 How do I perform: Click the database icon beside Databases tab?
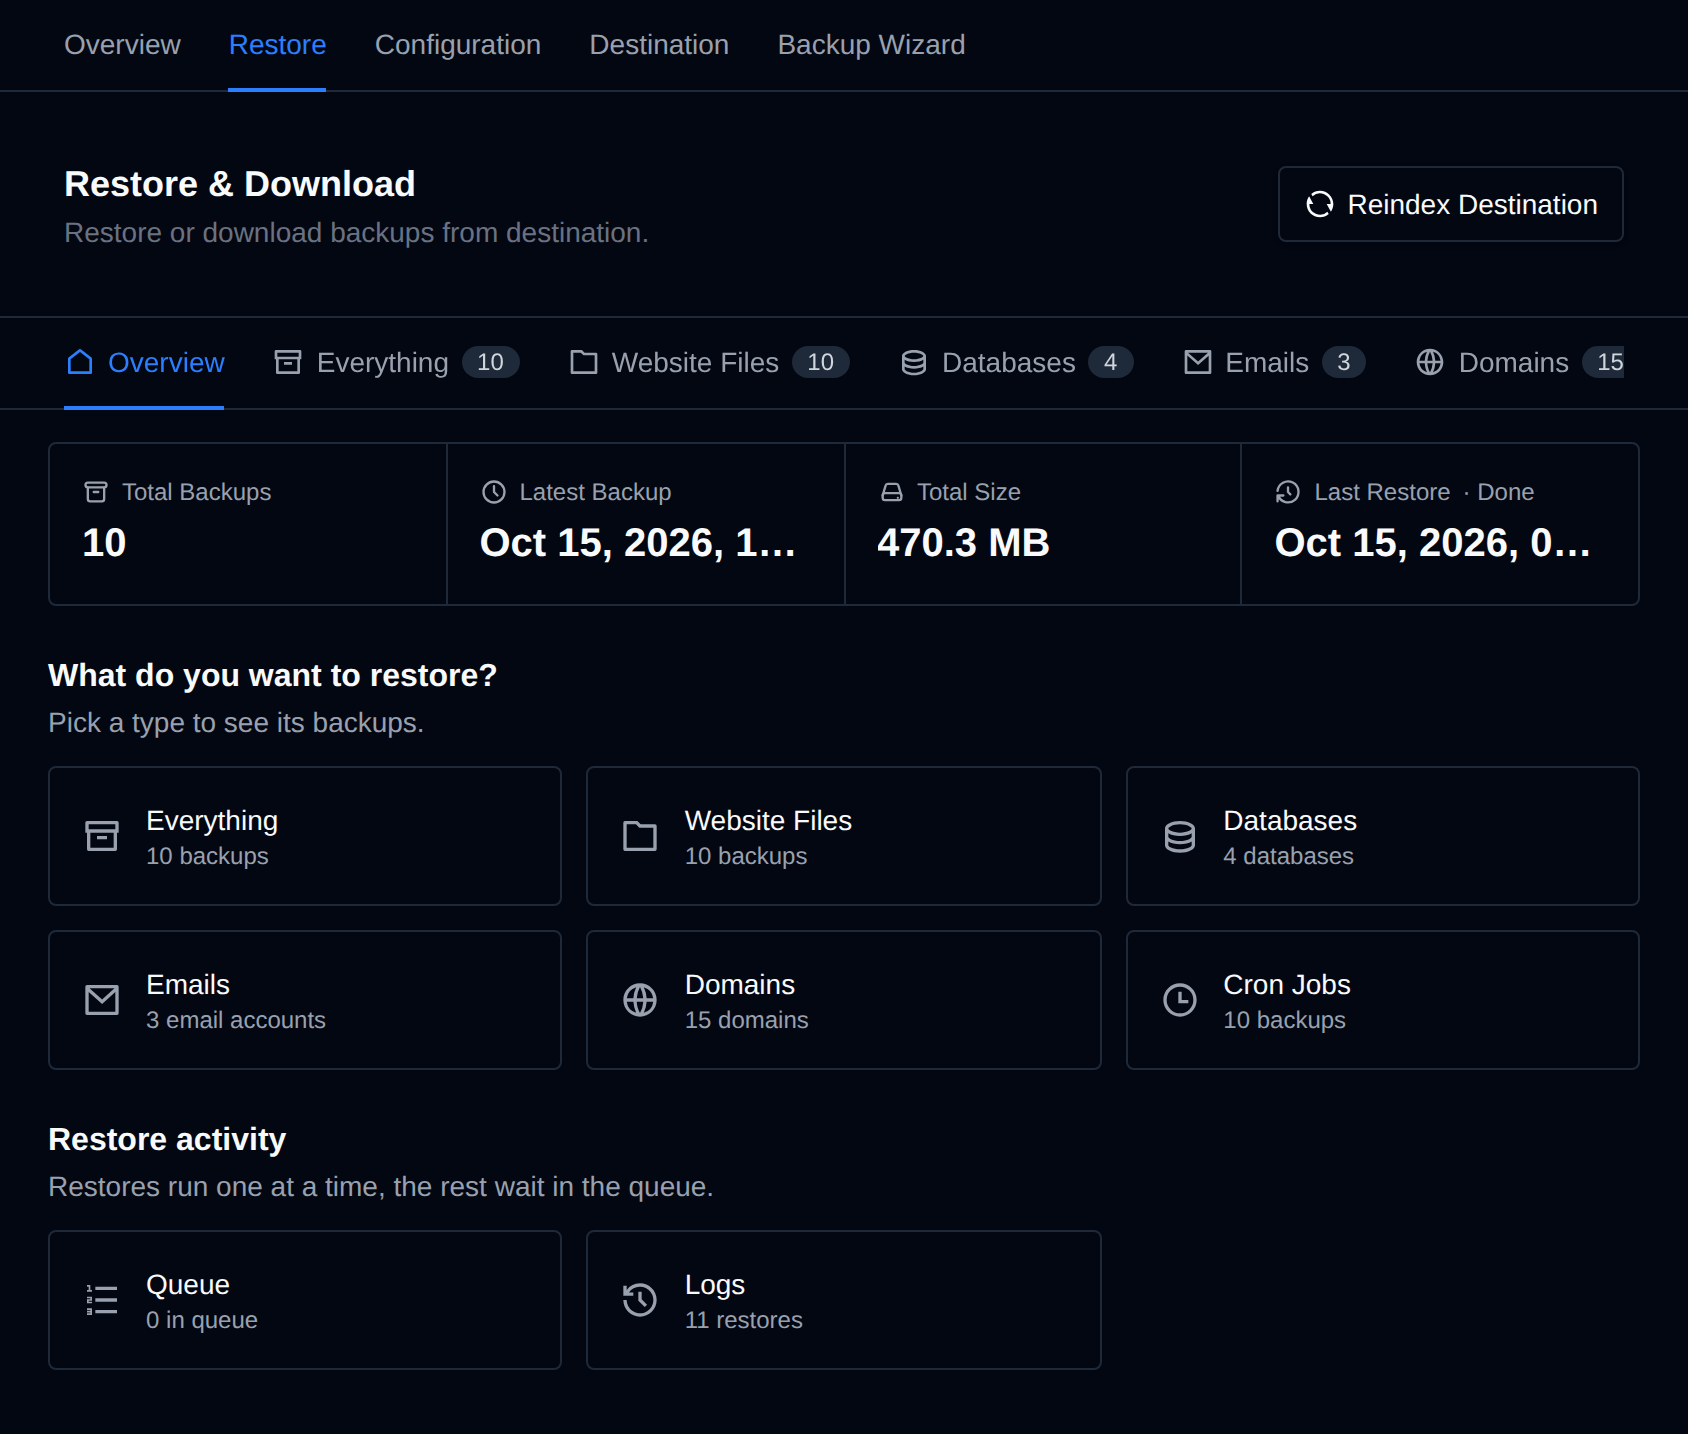tap(914, 362)
